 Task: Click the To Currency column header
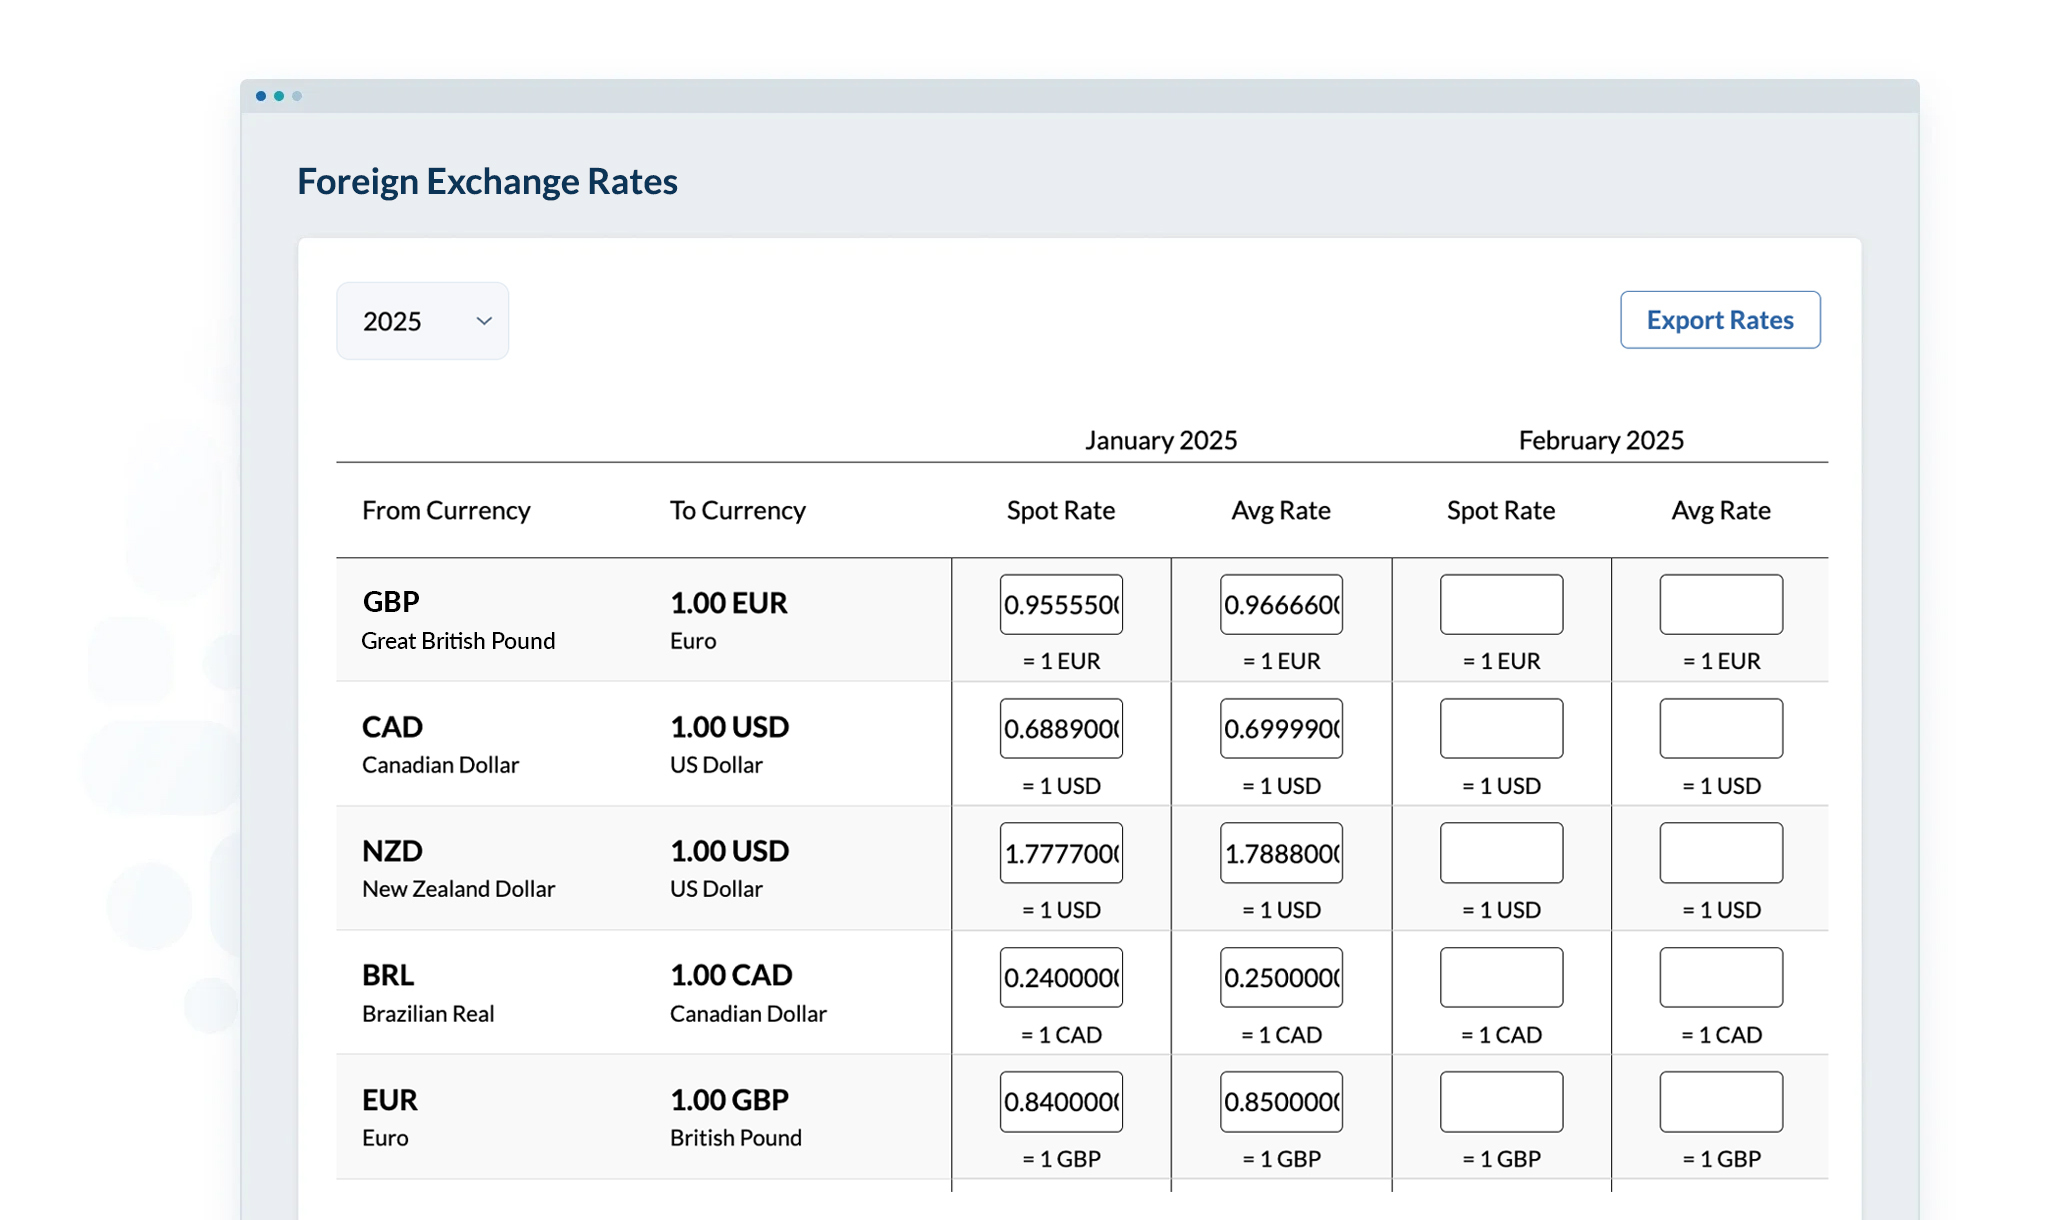click(737, 510)
